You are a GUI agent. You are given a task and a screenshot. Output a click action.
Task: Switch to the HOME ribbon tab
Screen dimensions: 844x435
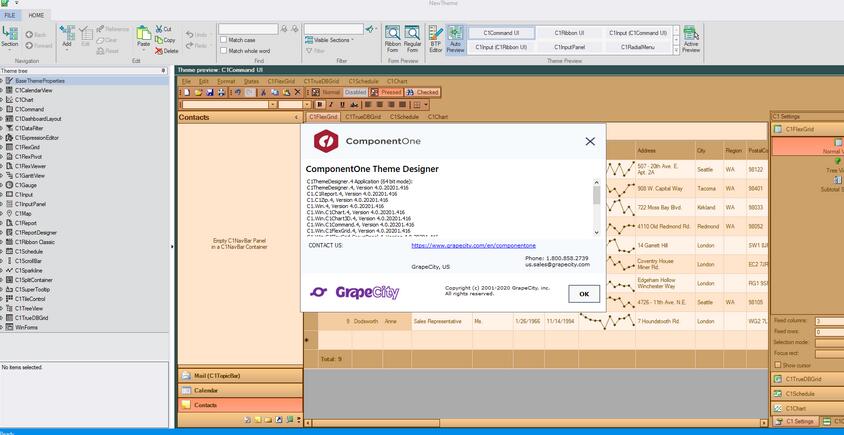[36, 16]
